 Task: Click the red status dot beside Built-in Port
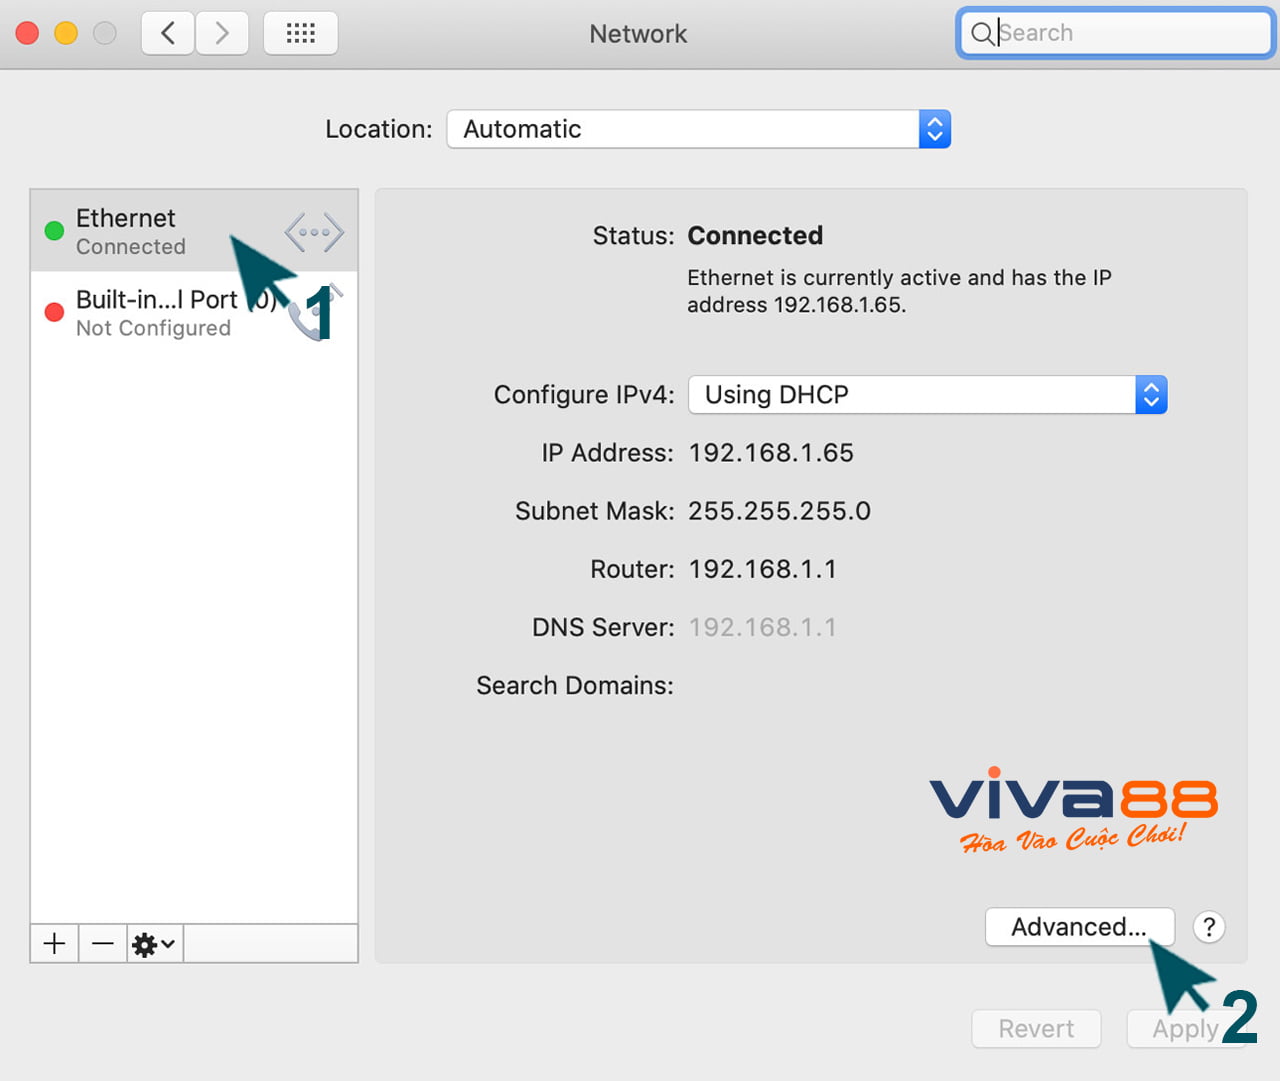(x=54, y=312)
